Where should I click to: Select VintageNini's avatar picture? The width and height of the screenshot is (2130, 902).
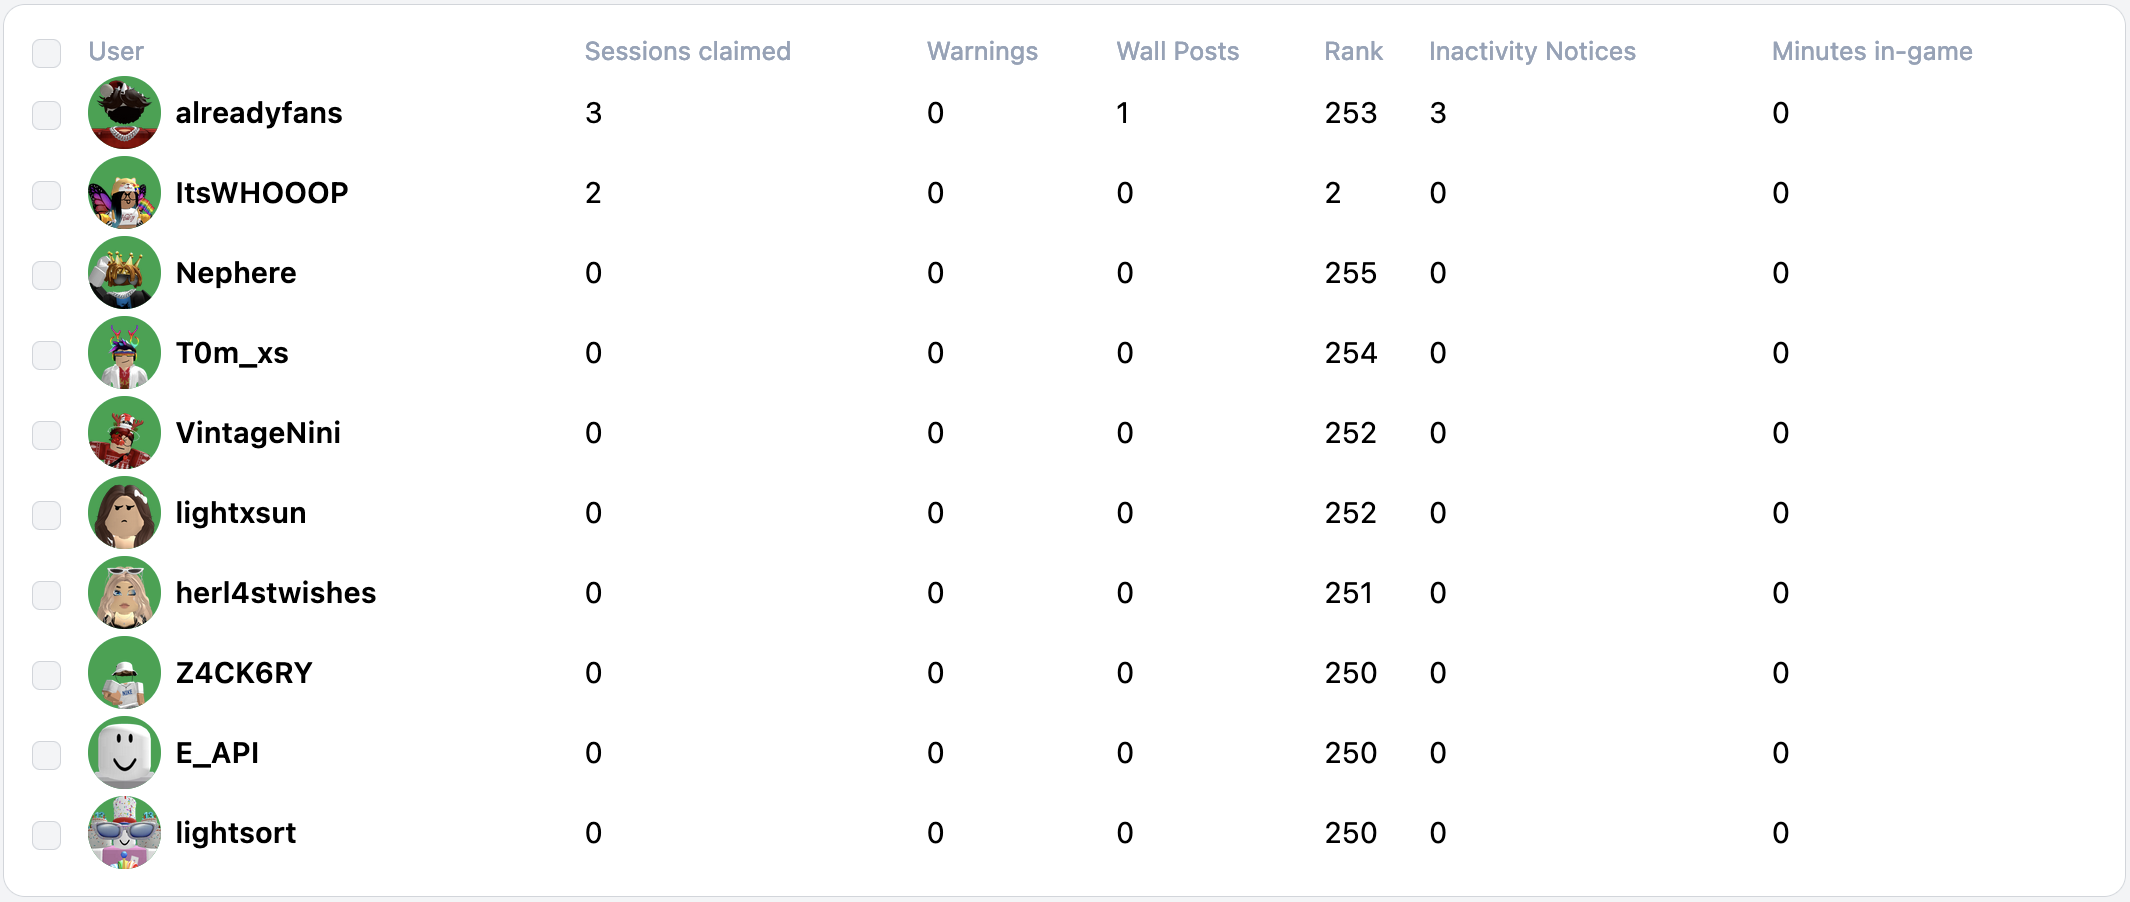click(x=124, y=433)
